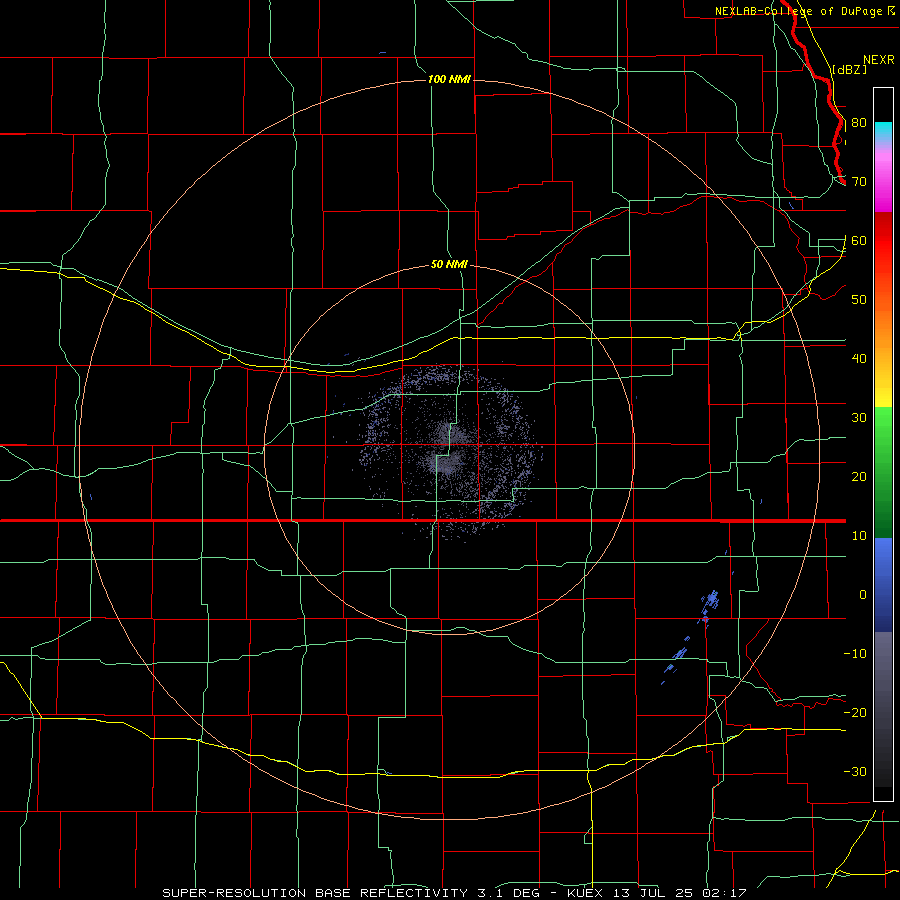Click the 50 NMI range ring label
This screenshot has height=900, width=900.
(449, 265)
